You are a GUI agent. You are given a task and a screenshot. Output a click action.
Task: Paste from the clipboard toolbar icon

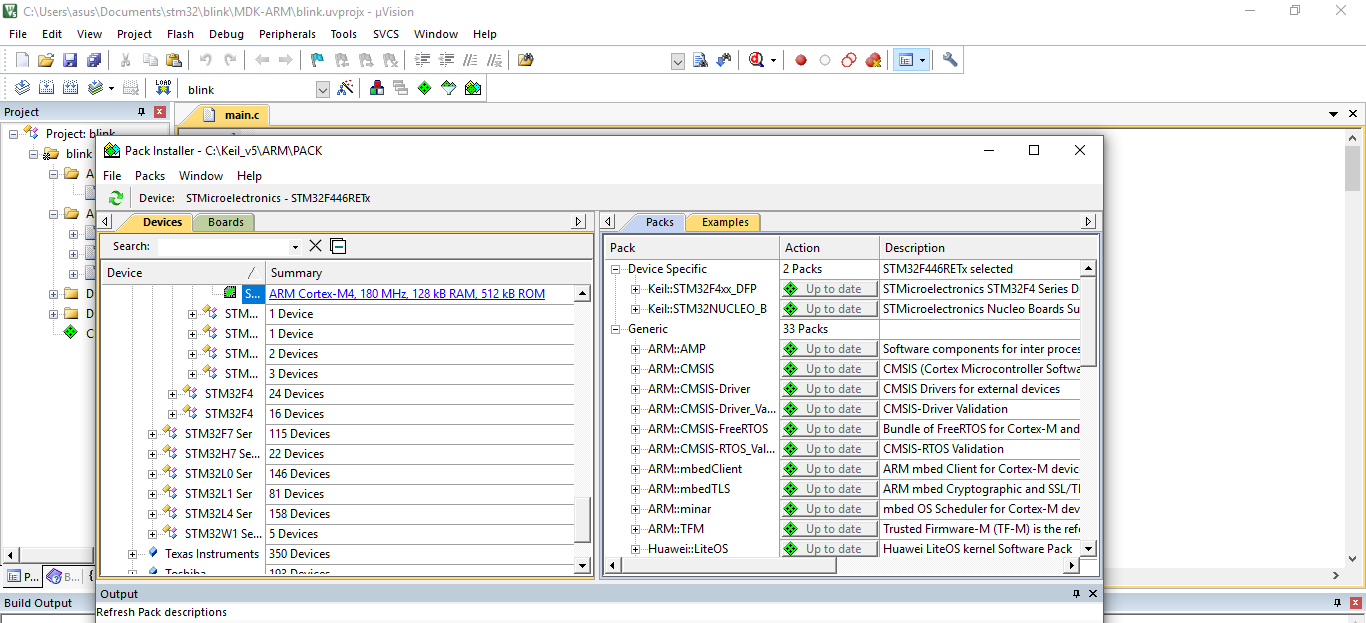174,60
